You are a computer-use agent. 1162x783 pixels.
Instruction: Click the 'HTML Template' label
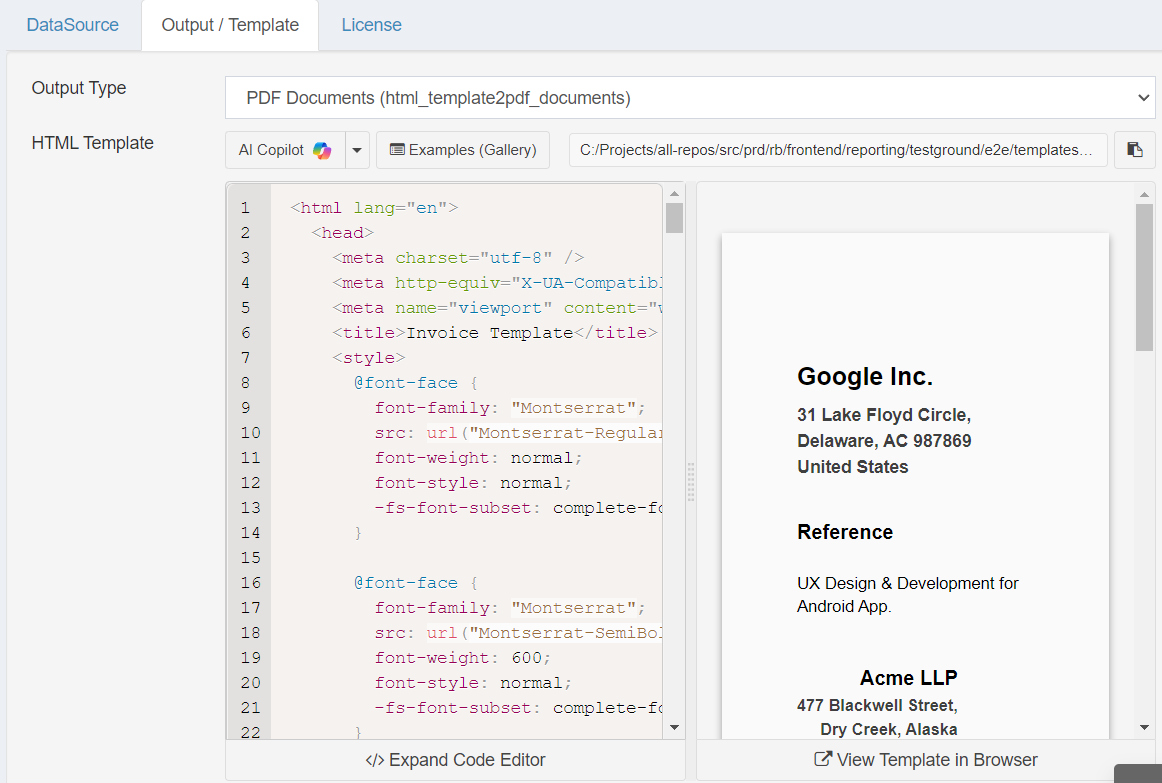click(x=93, y=143)
